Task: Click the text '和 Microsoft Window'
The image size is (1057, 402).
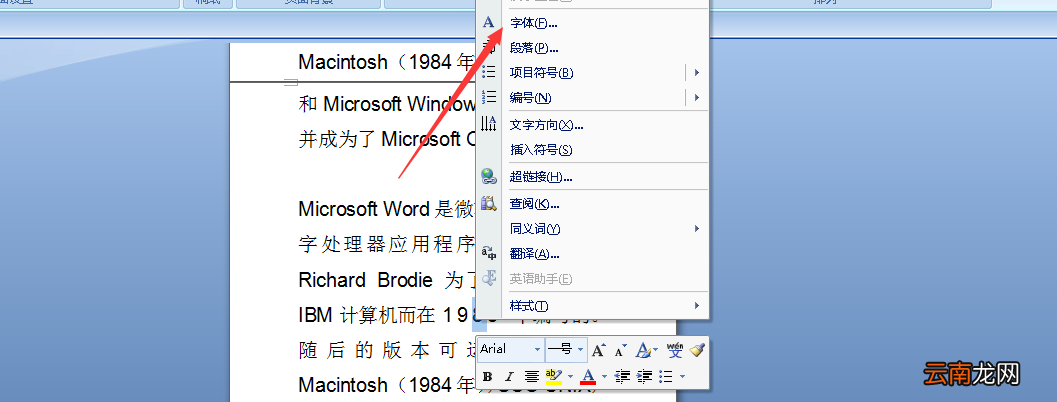Action: click(387, 104)
